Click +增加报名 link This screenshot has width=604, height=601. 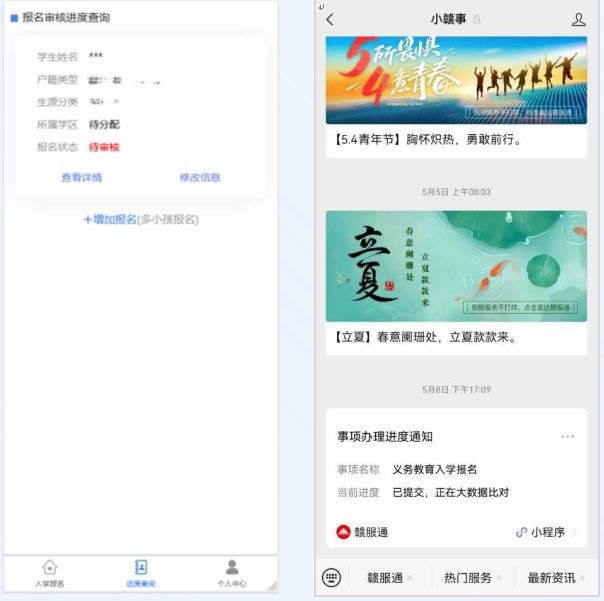click(110, 220)
